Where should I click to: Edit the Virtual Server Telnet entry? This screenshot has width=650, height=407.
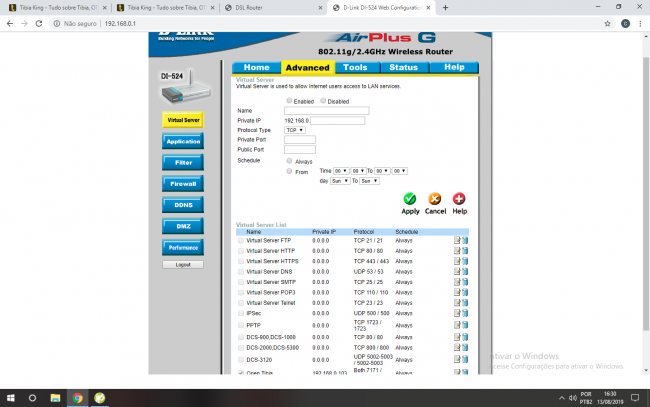[457, 303]
